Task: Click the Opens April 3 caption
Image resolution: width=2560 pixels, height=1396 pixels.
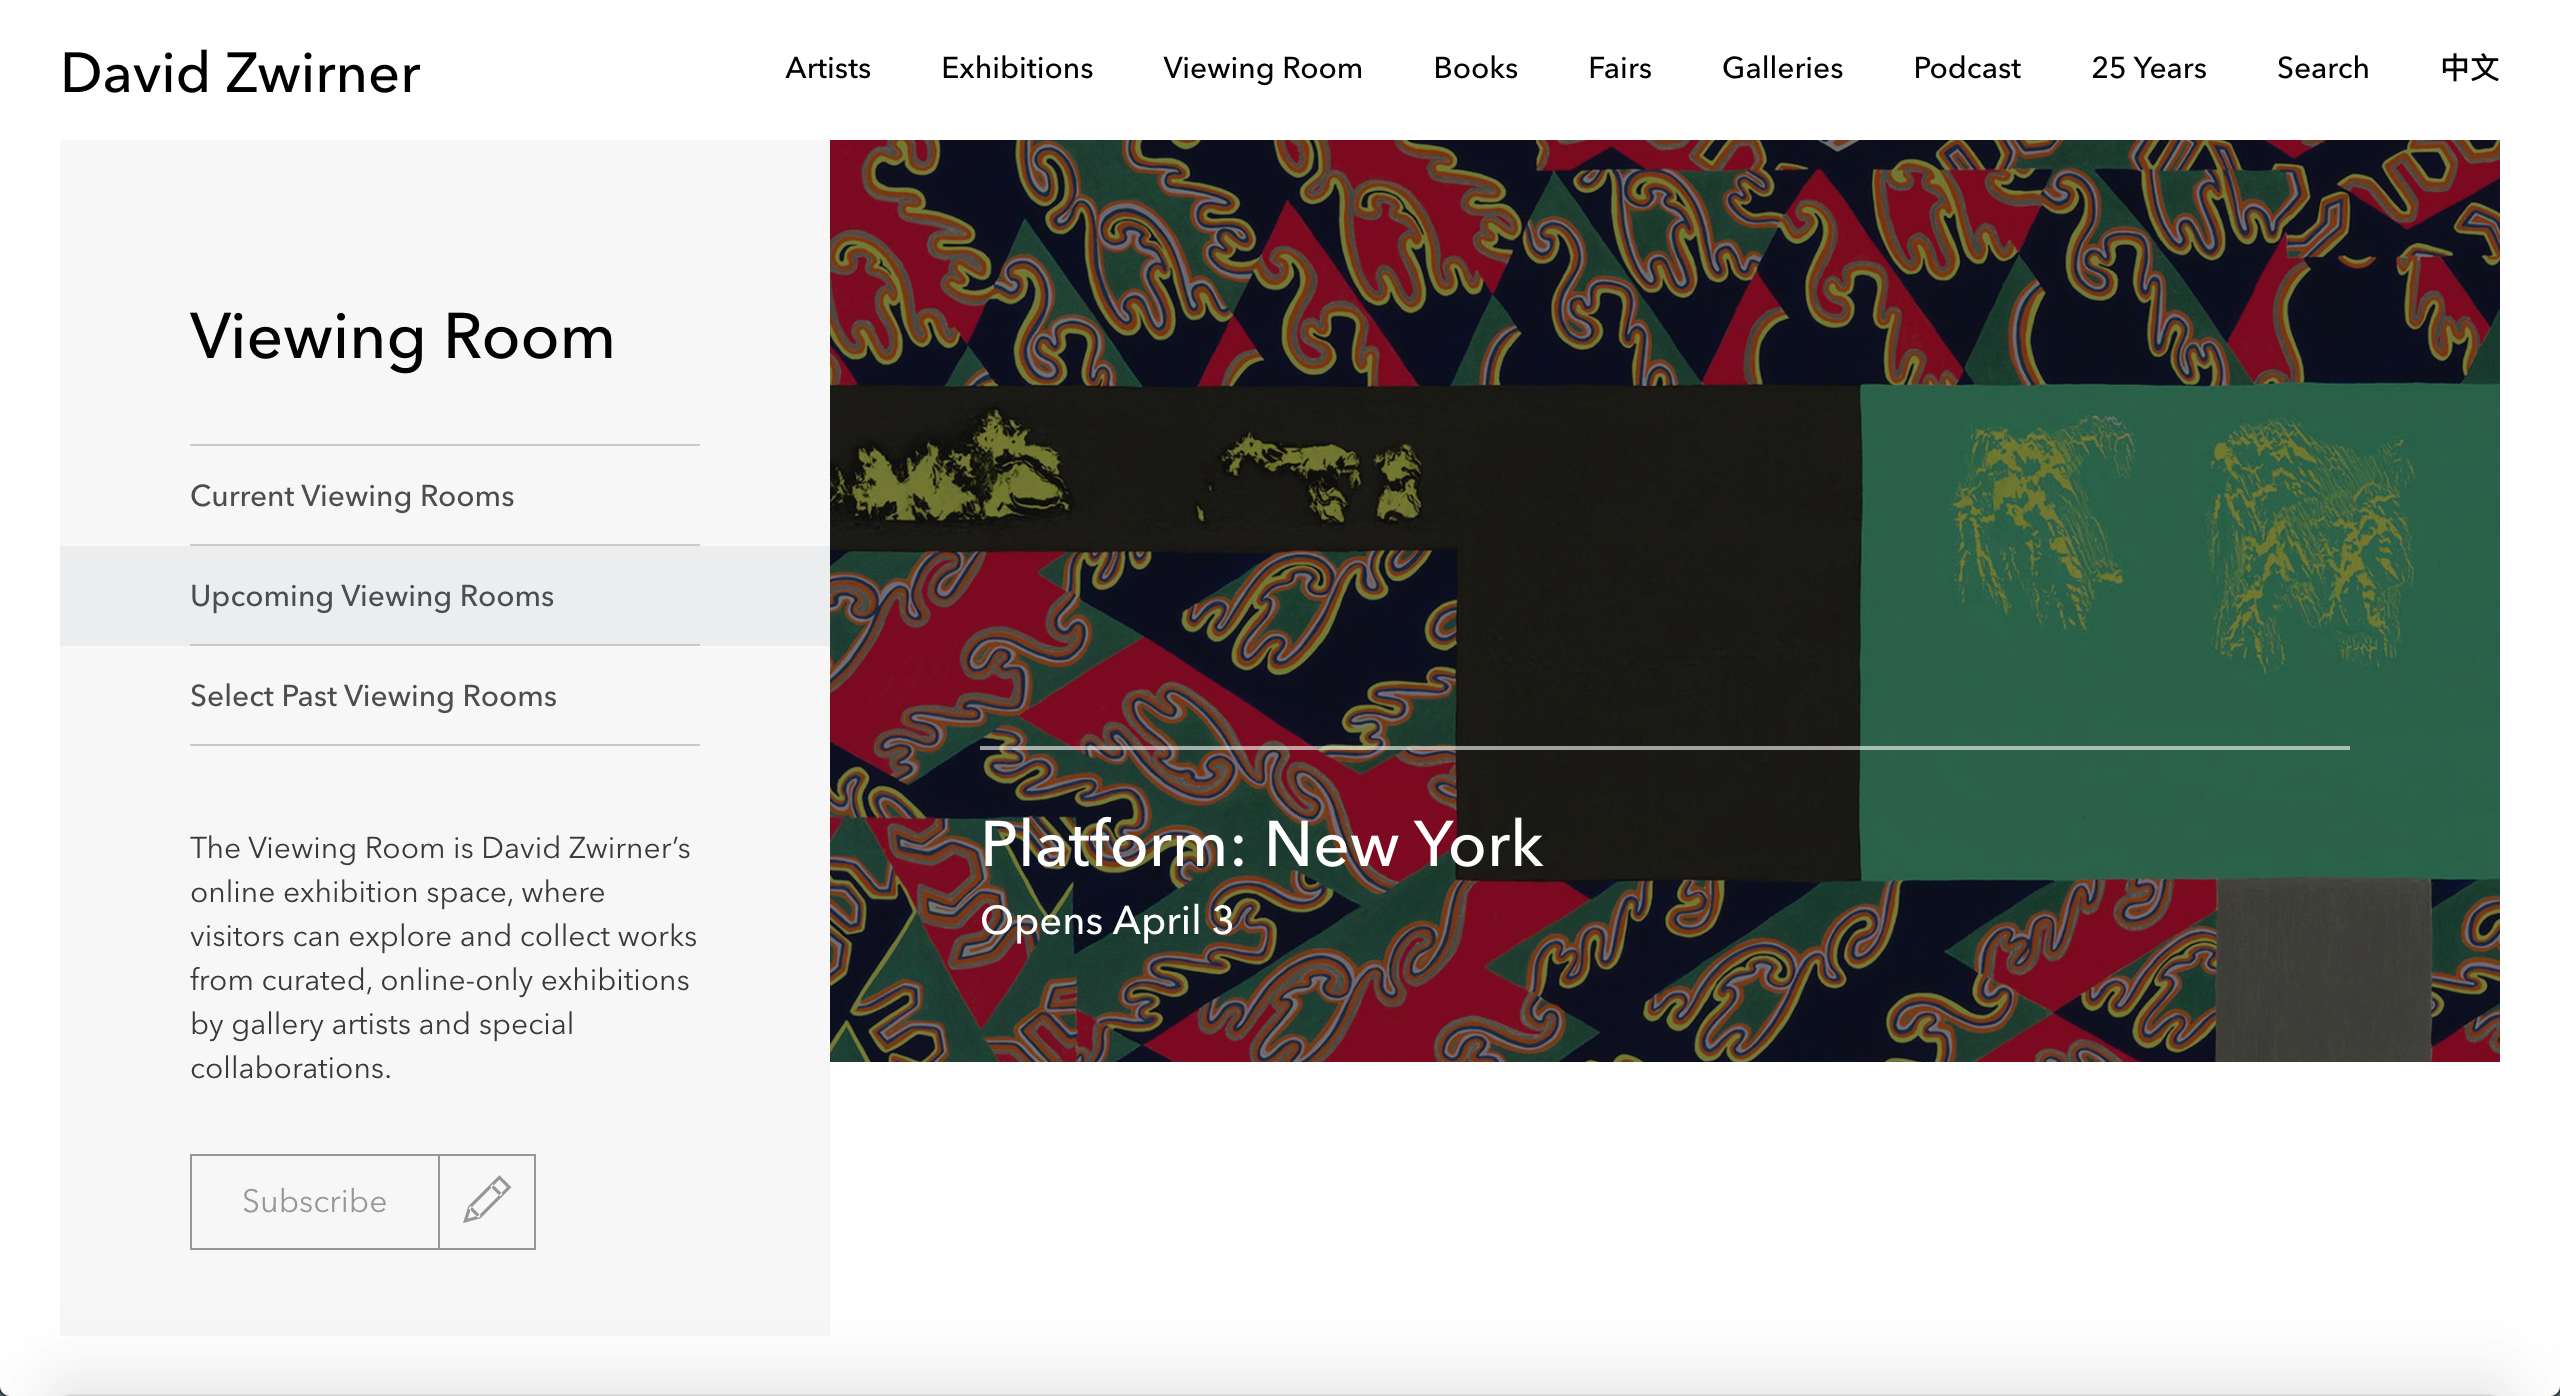Action: coord(1106,920)
